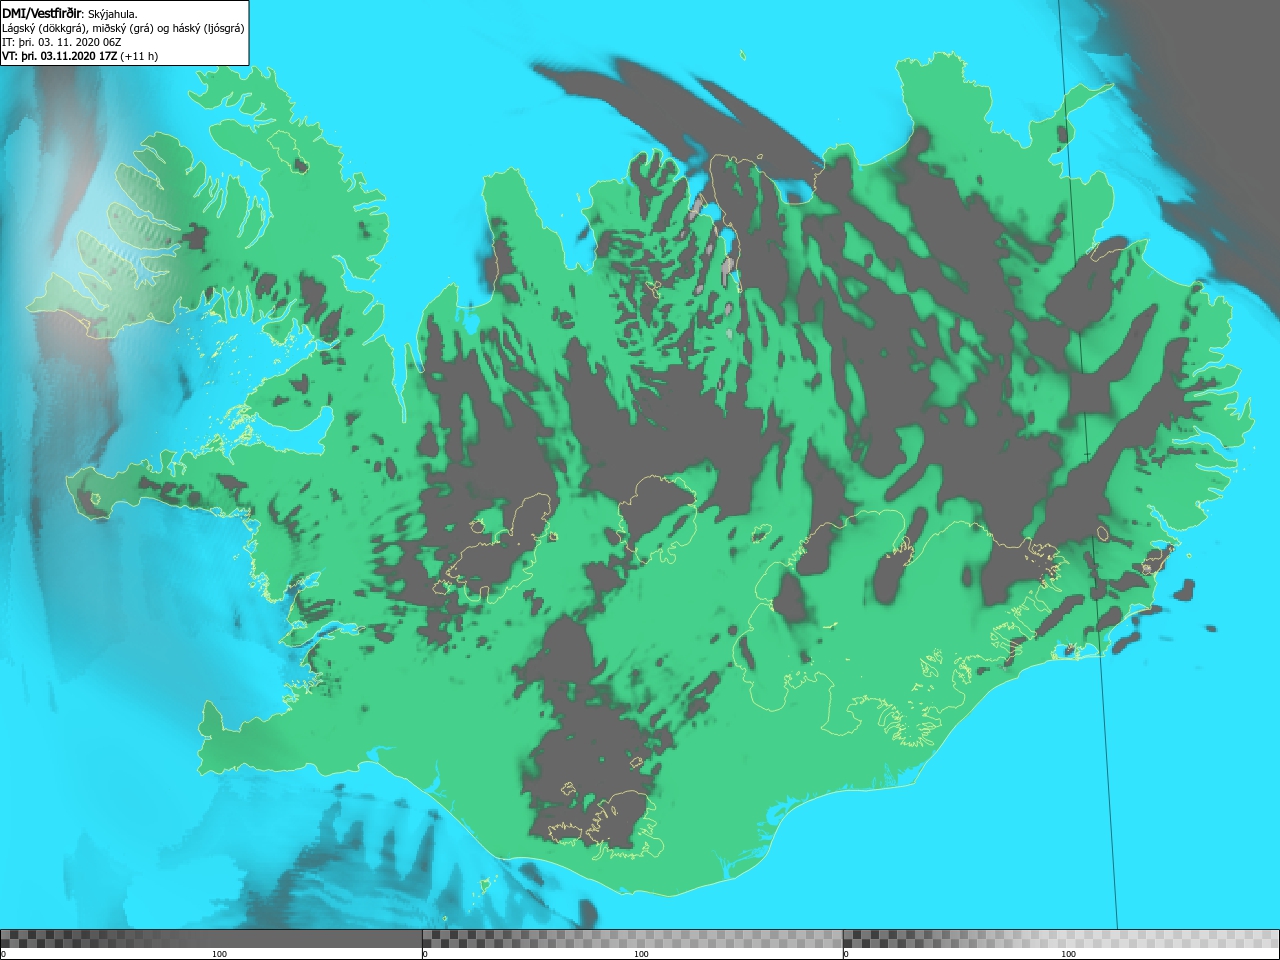This screenshot has width=1280, height=960.
Task: Click the '100' label under the middle grey scale
Action: pos(641,954)
